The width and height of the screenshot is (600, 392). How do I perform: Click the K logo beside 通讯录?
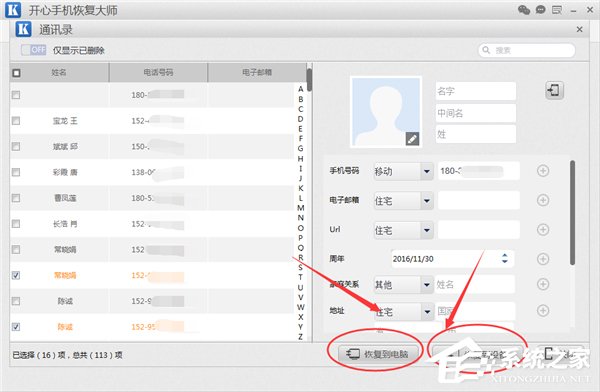tap(23, 29)
